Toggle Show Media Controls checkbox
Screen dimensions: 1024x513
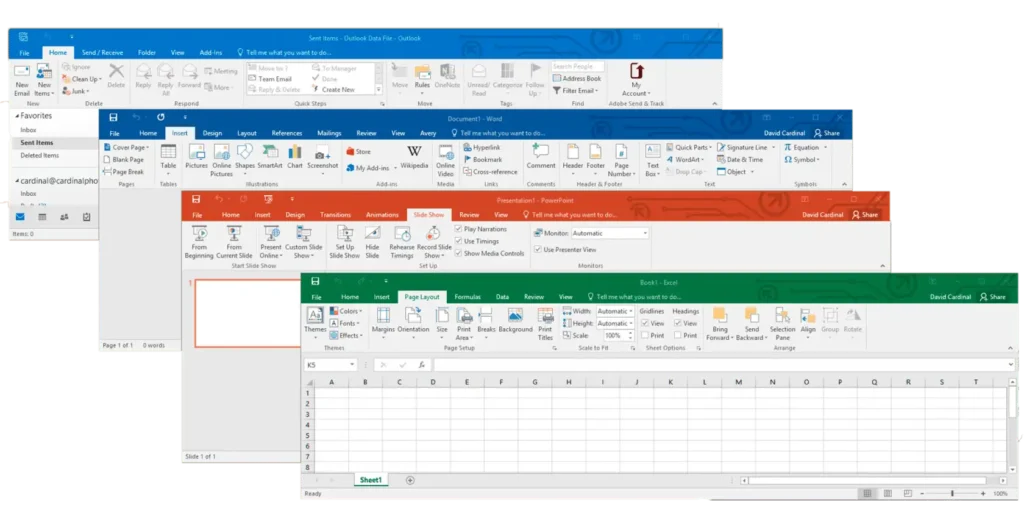[x=458, y=253]
